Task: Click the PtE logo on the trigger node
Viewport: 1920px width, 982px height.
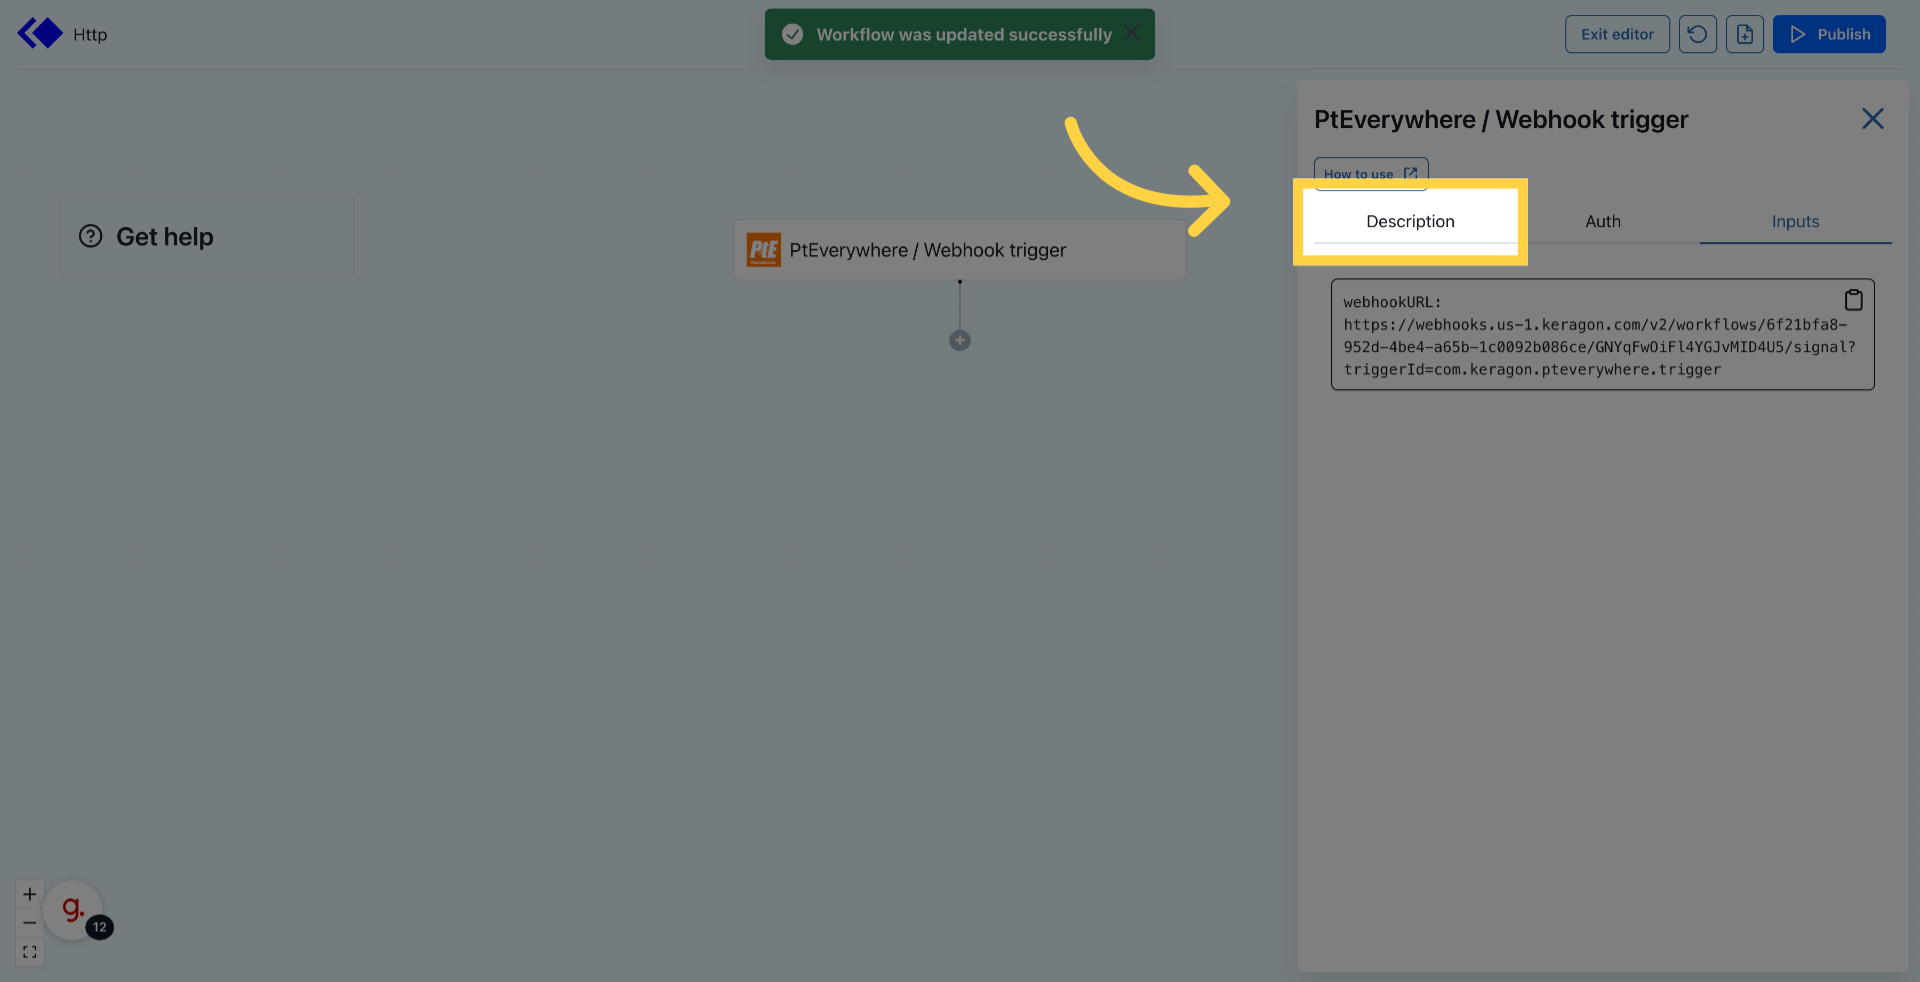Action: 763,249
